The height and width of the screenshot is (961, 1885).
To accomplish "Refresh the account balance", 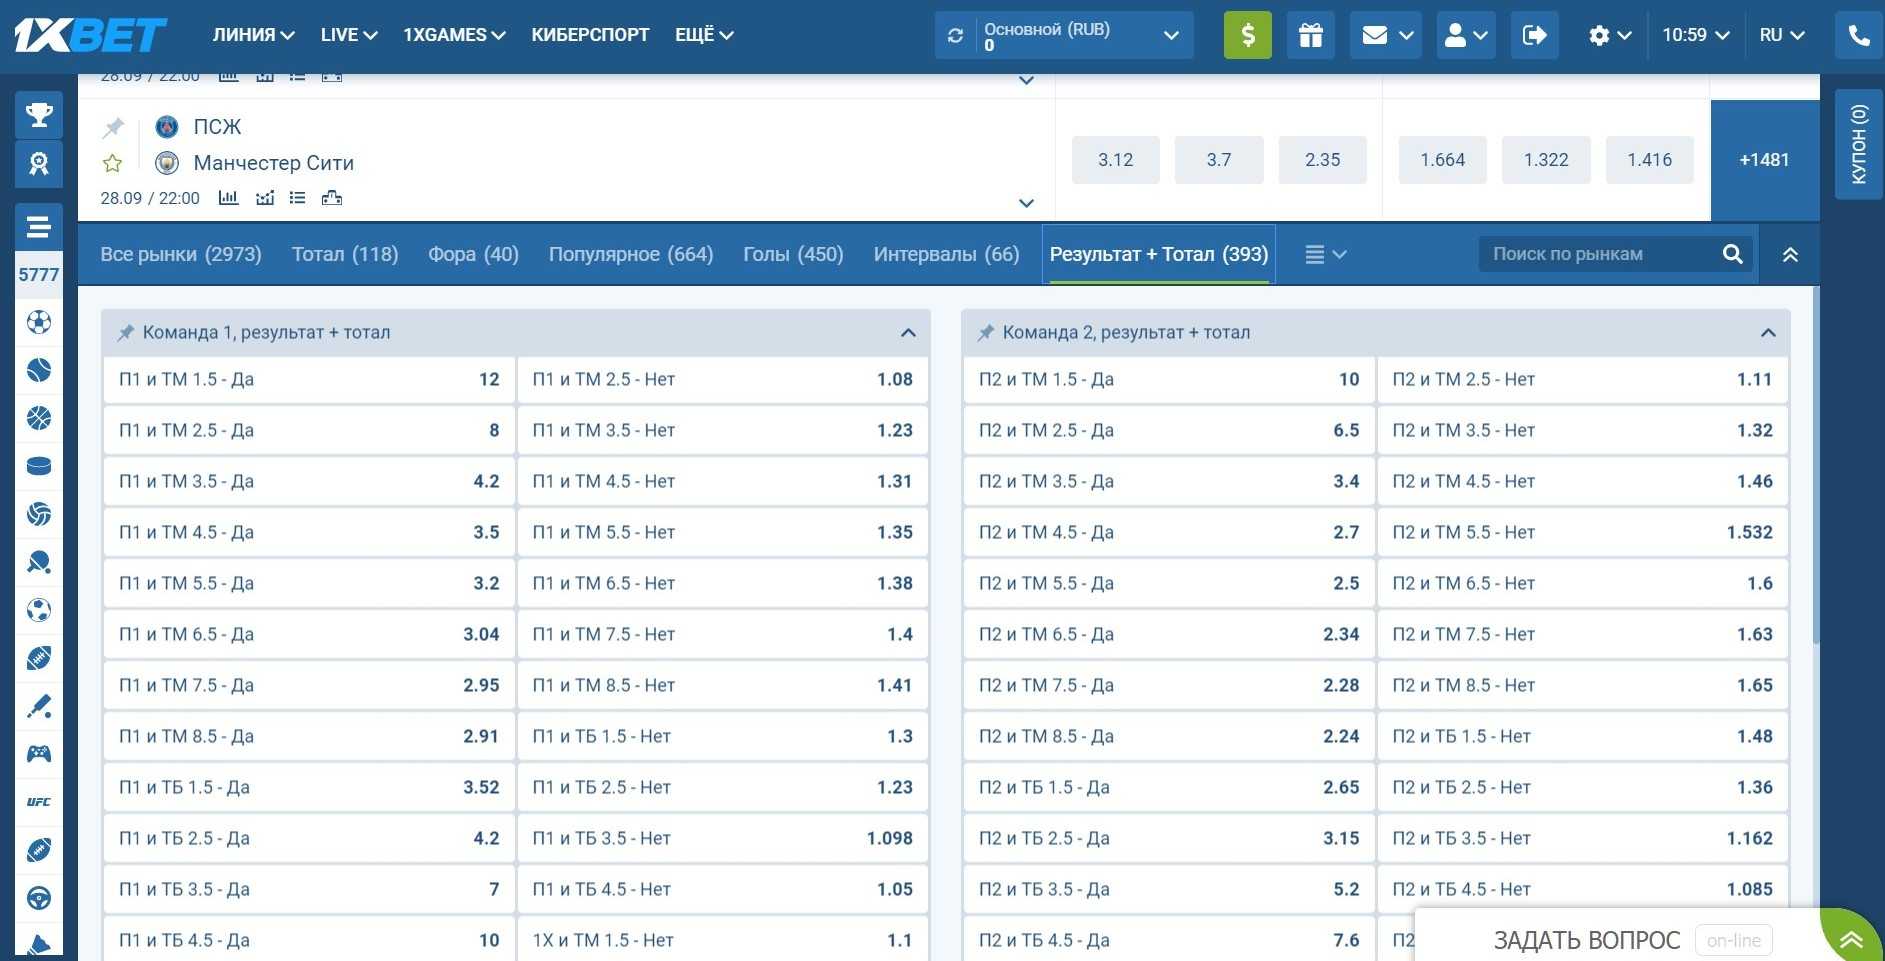I will tap(955, 35).
